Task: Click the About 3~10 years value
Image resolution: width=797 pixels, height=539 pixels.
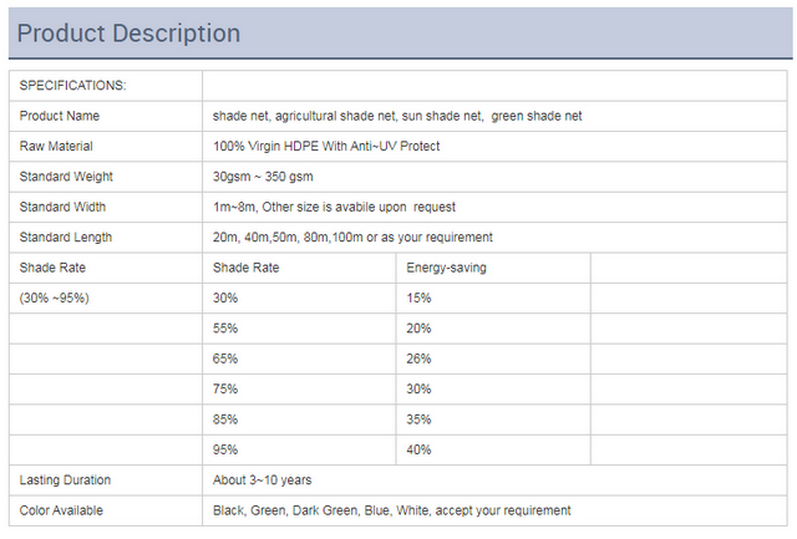Action: 262,480
